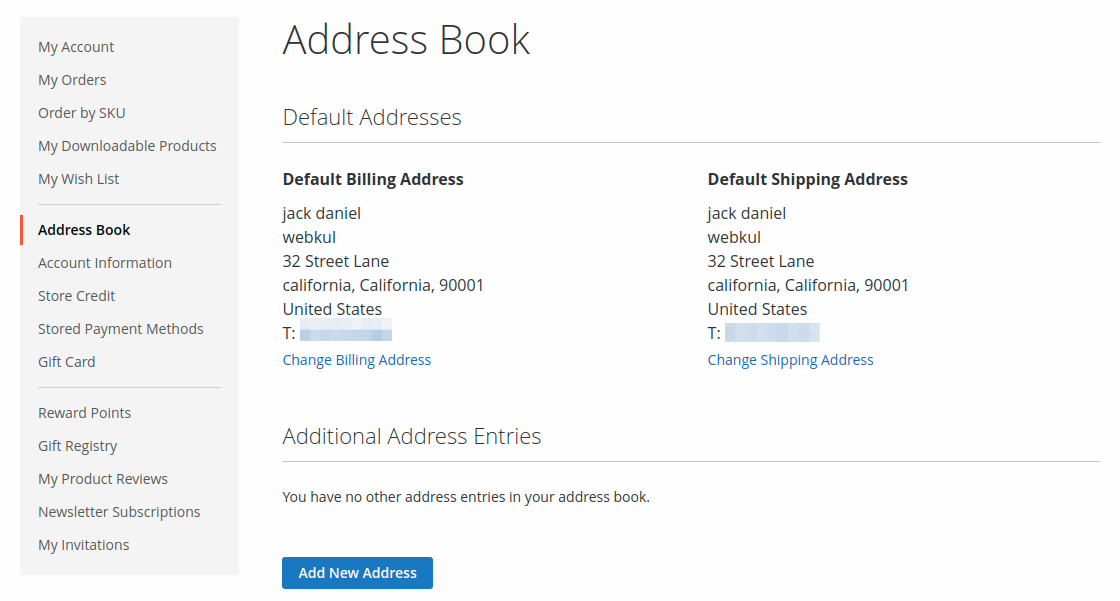
Task: Open Account Information settings
Action: coord(104,262)
